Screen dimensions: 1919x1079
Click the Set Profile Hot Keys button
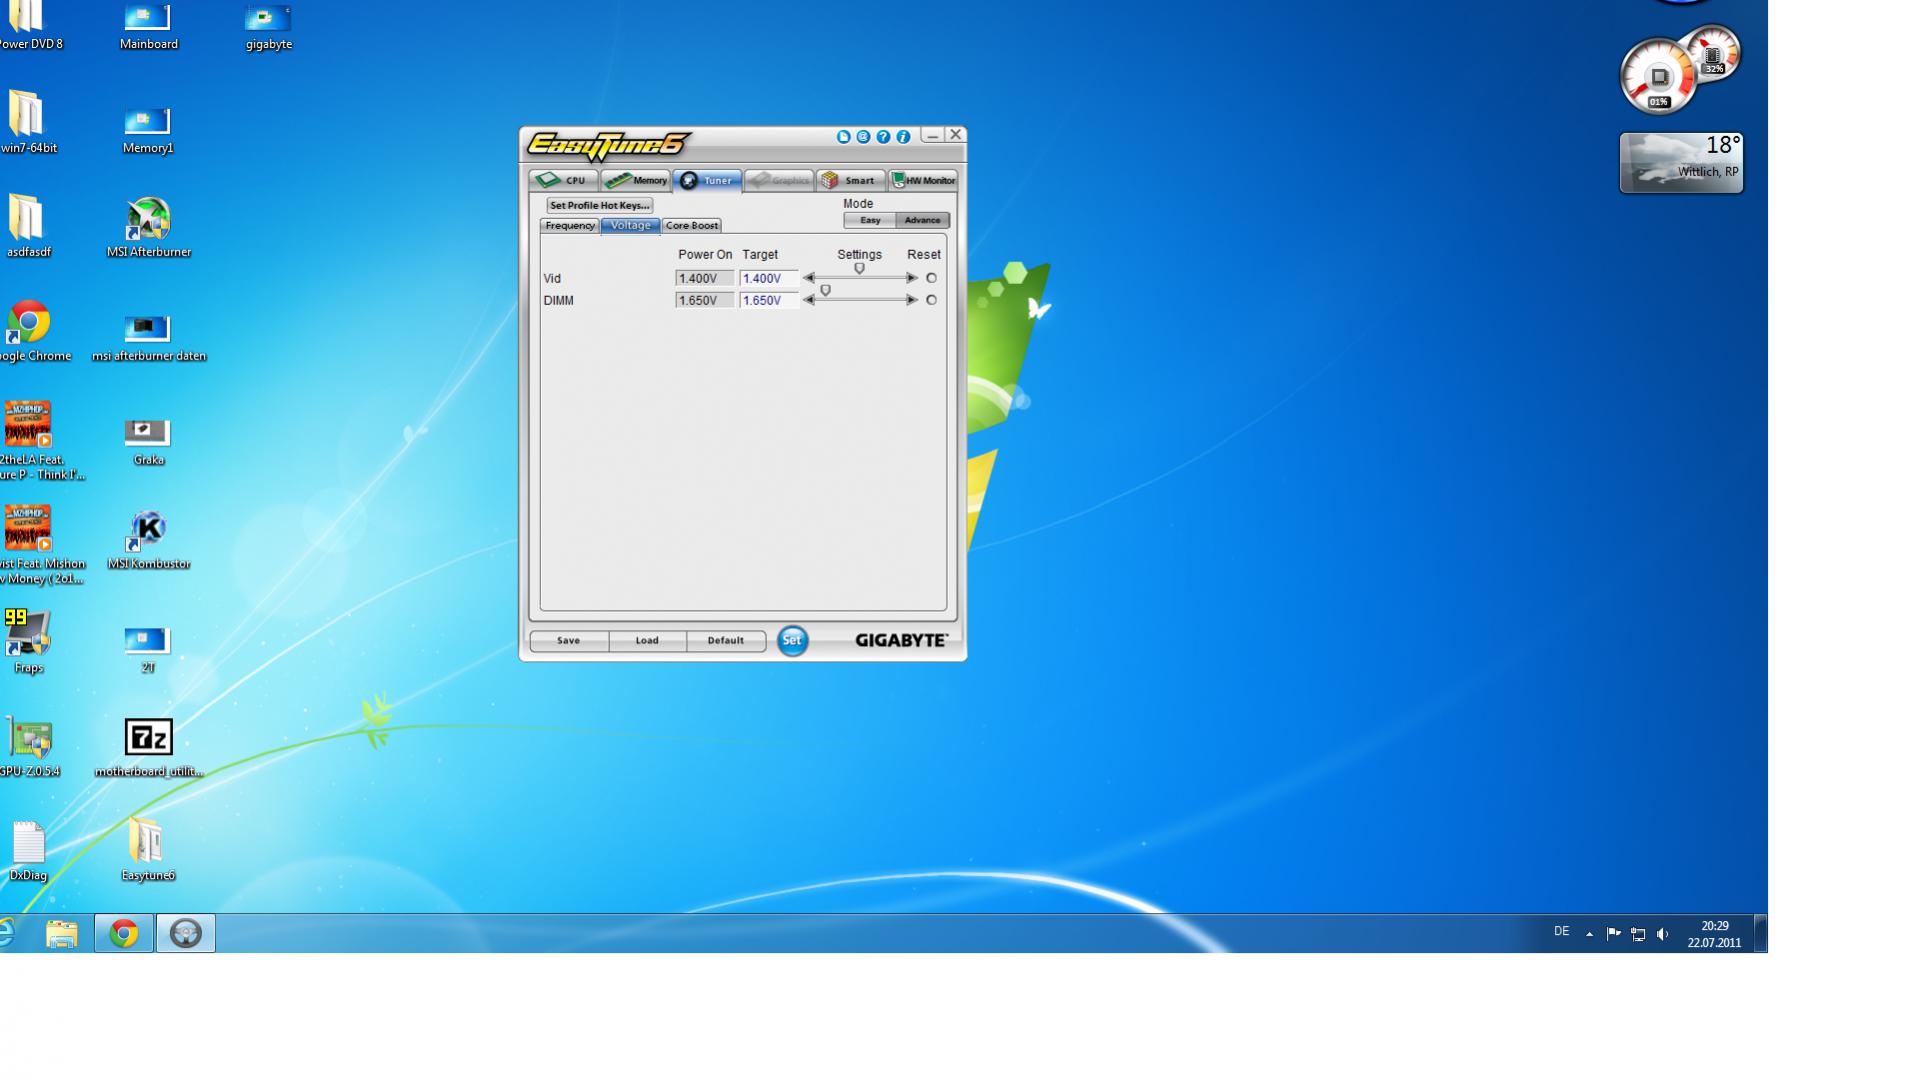(600, 205)
